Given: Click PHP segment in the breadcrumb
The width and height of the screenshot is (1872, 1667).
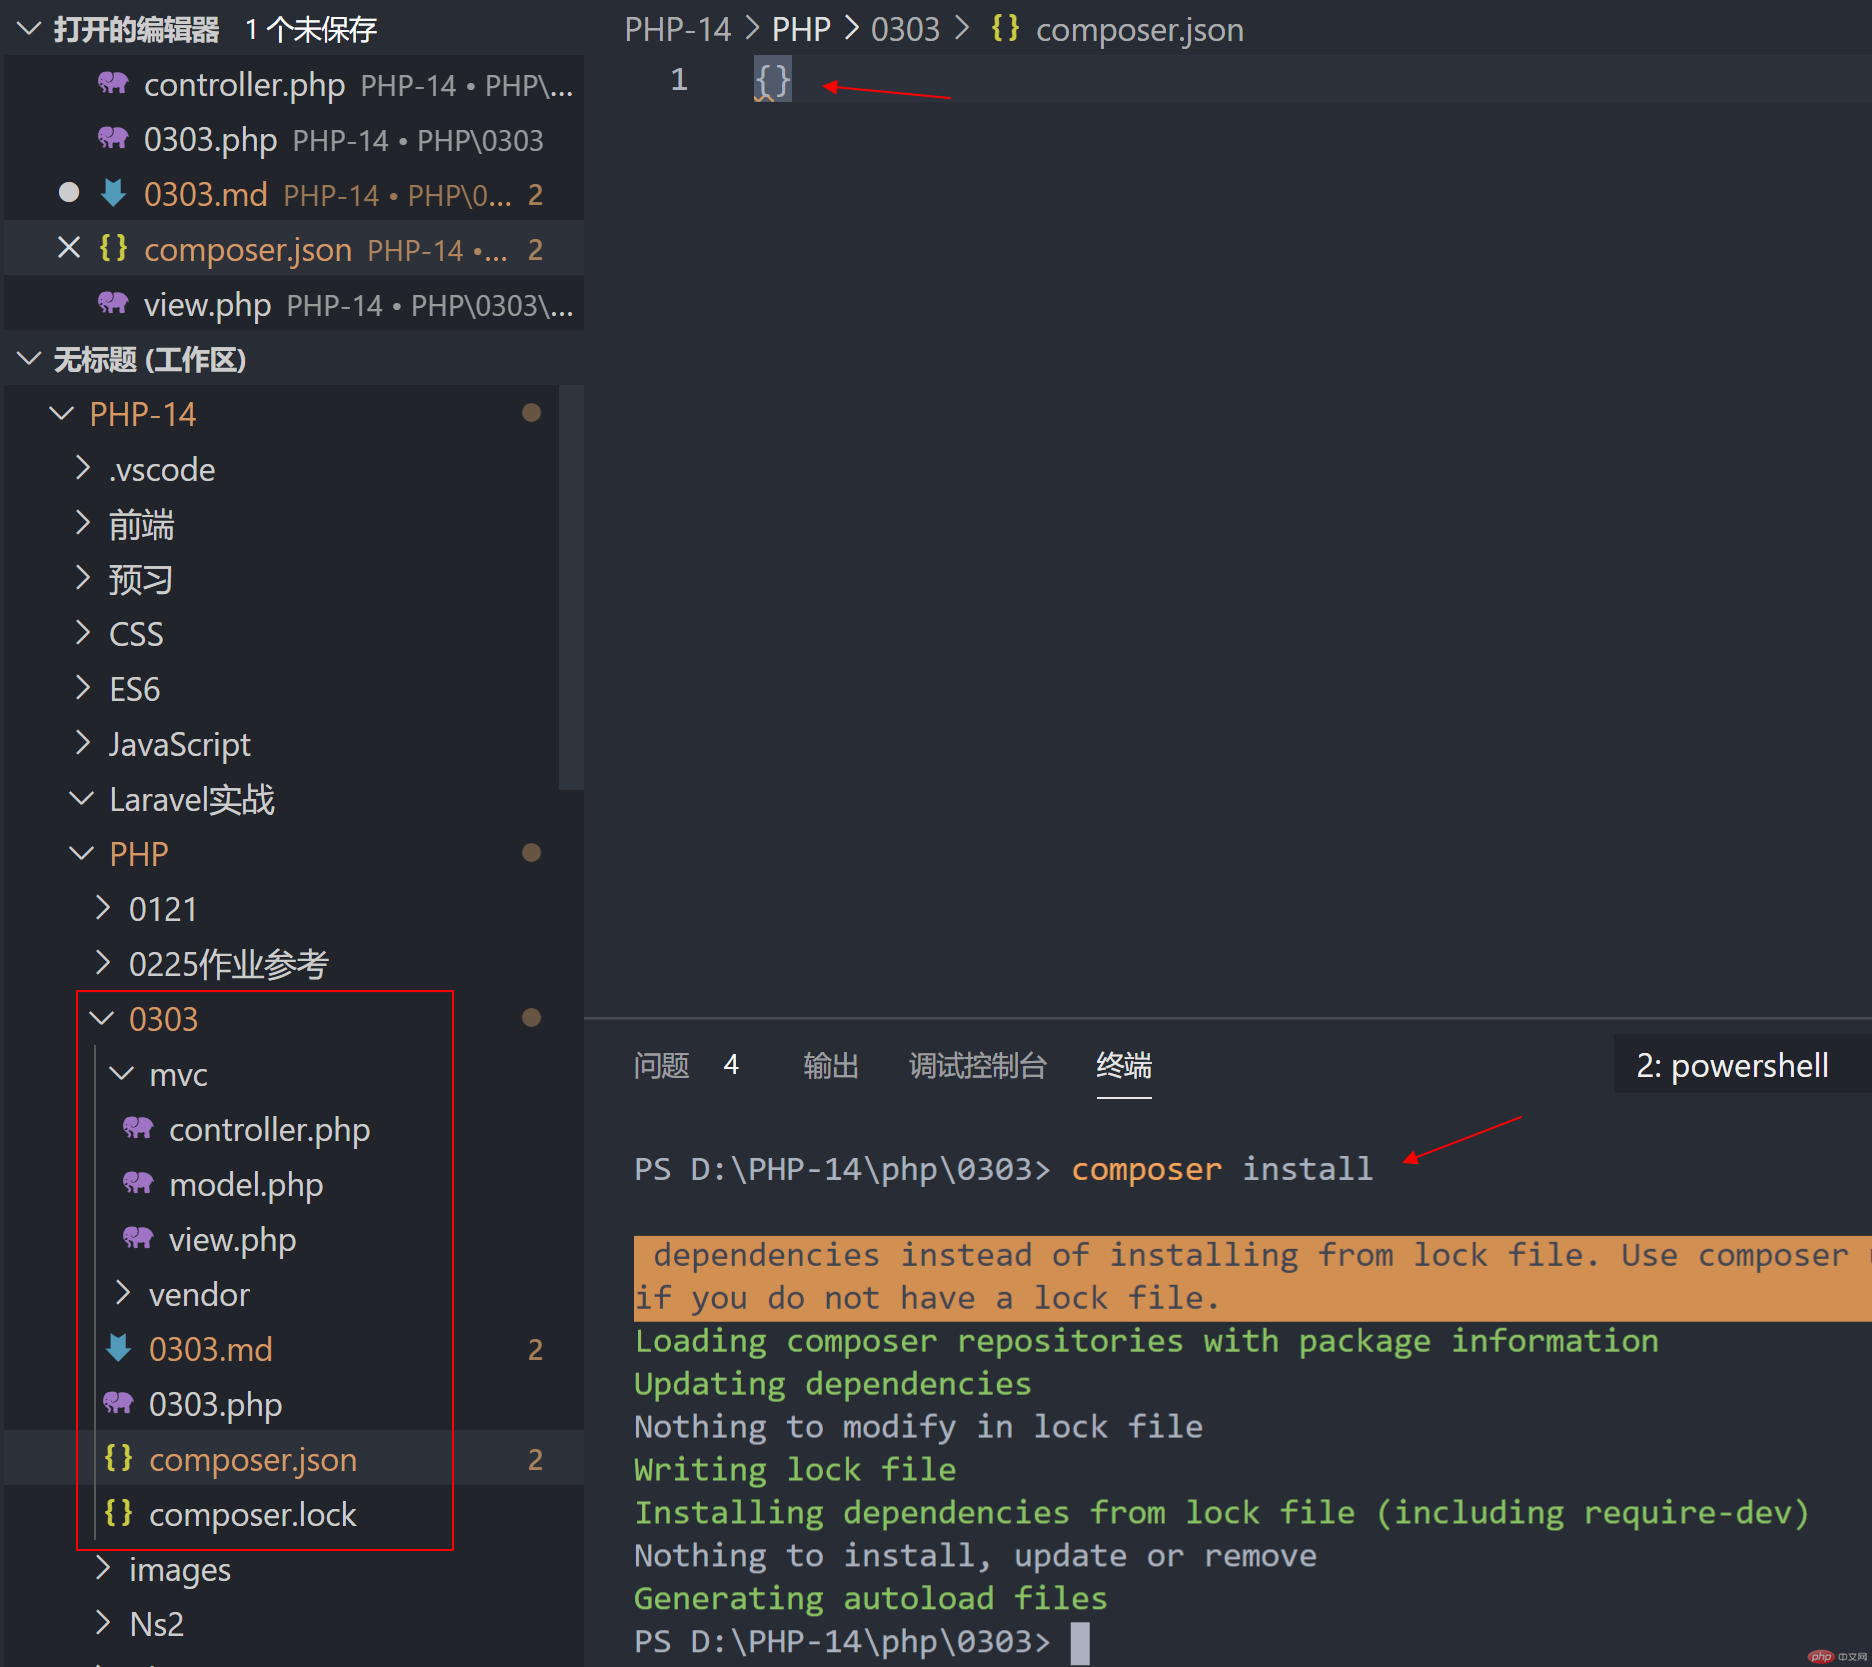Looking at the screenshot, I should [800, 29].
